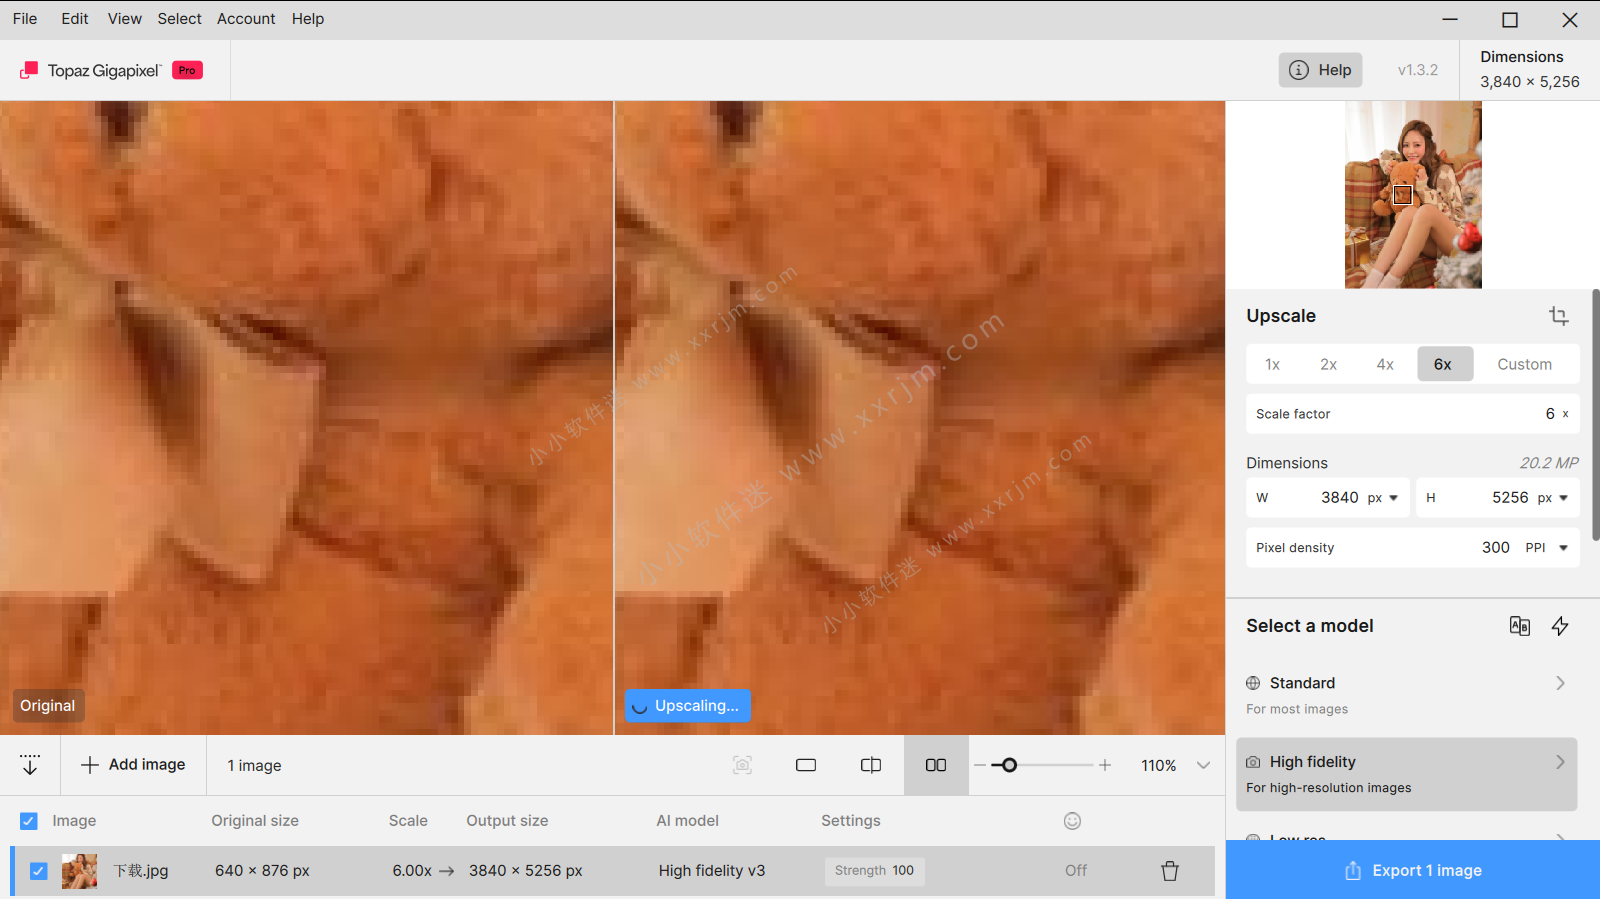Select the 2x upscale option
Viewport: 1600px width, 899px height.
[1328, 364]
